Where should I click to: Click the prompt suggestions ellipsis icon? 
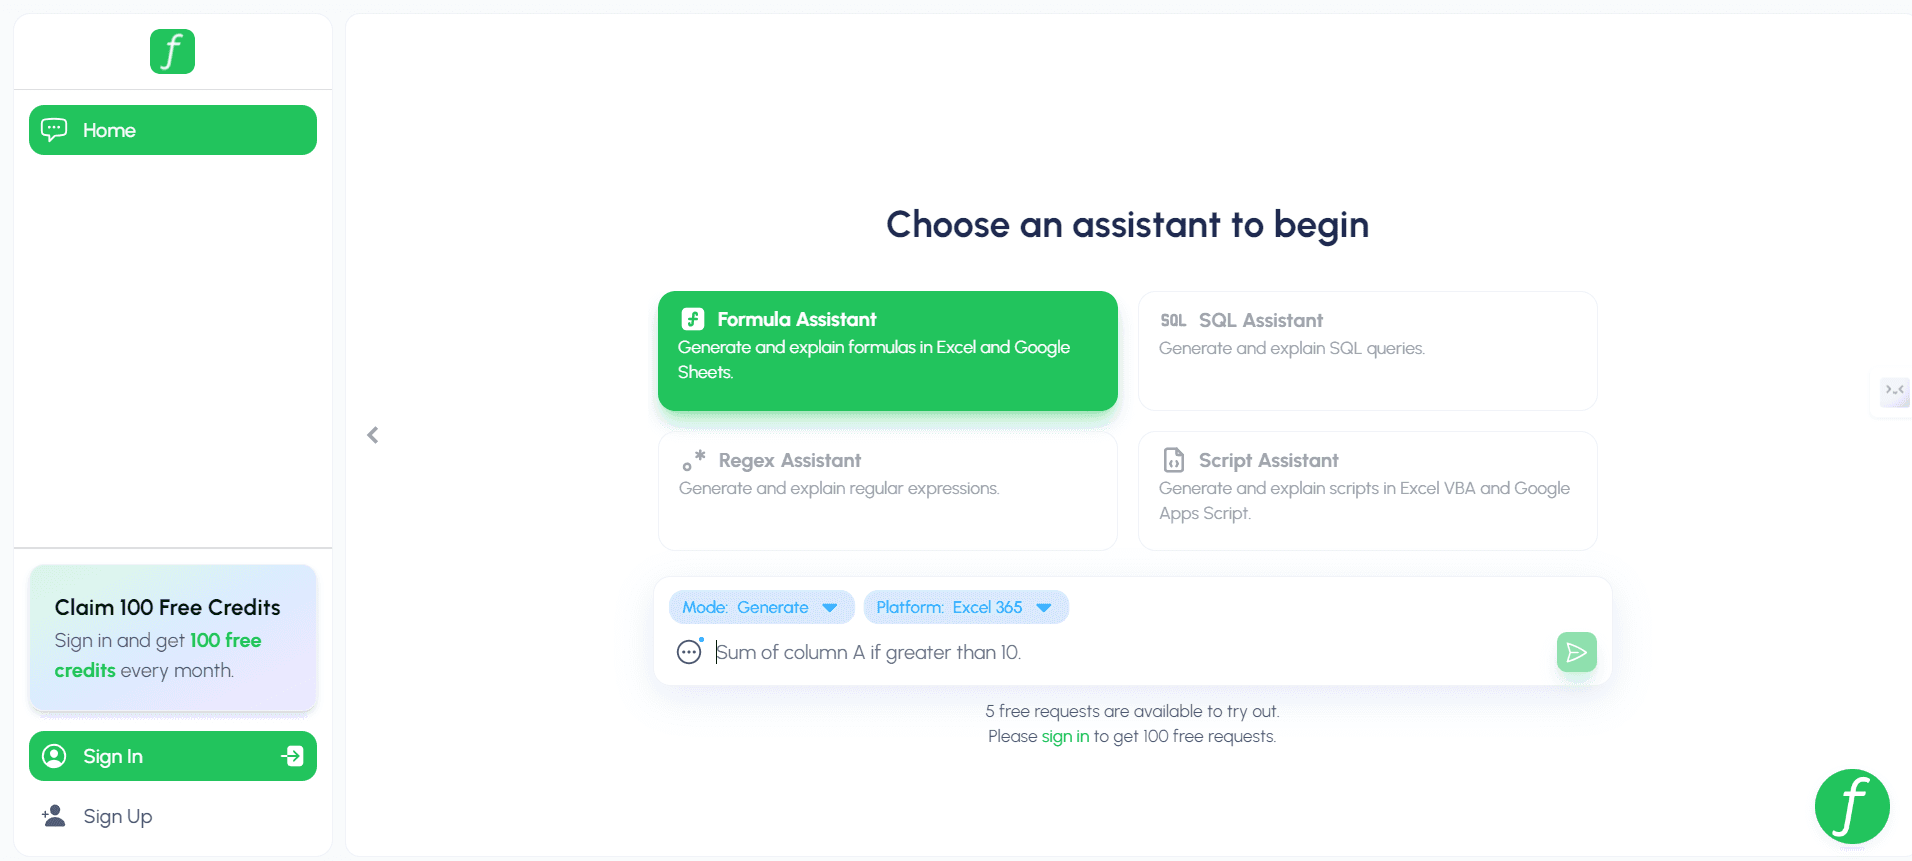click(689, 651)
